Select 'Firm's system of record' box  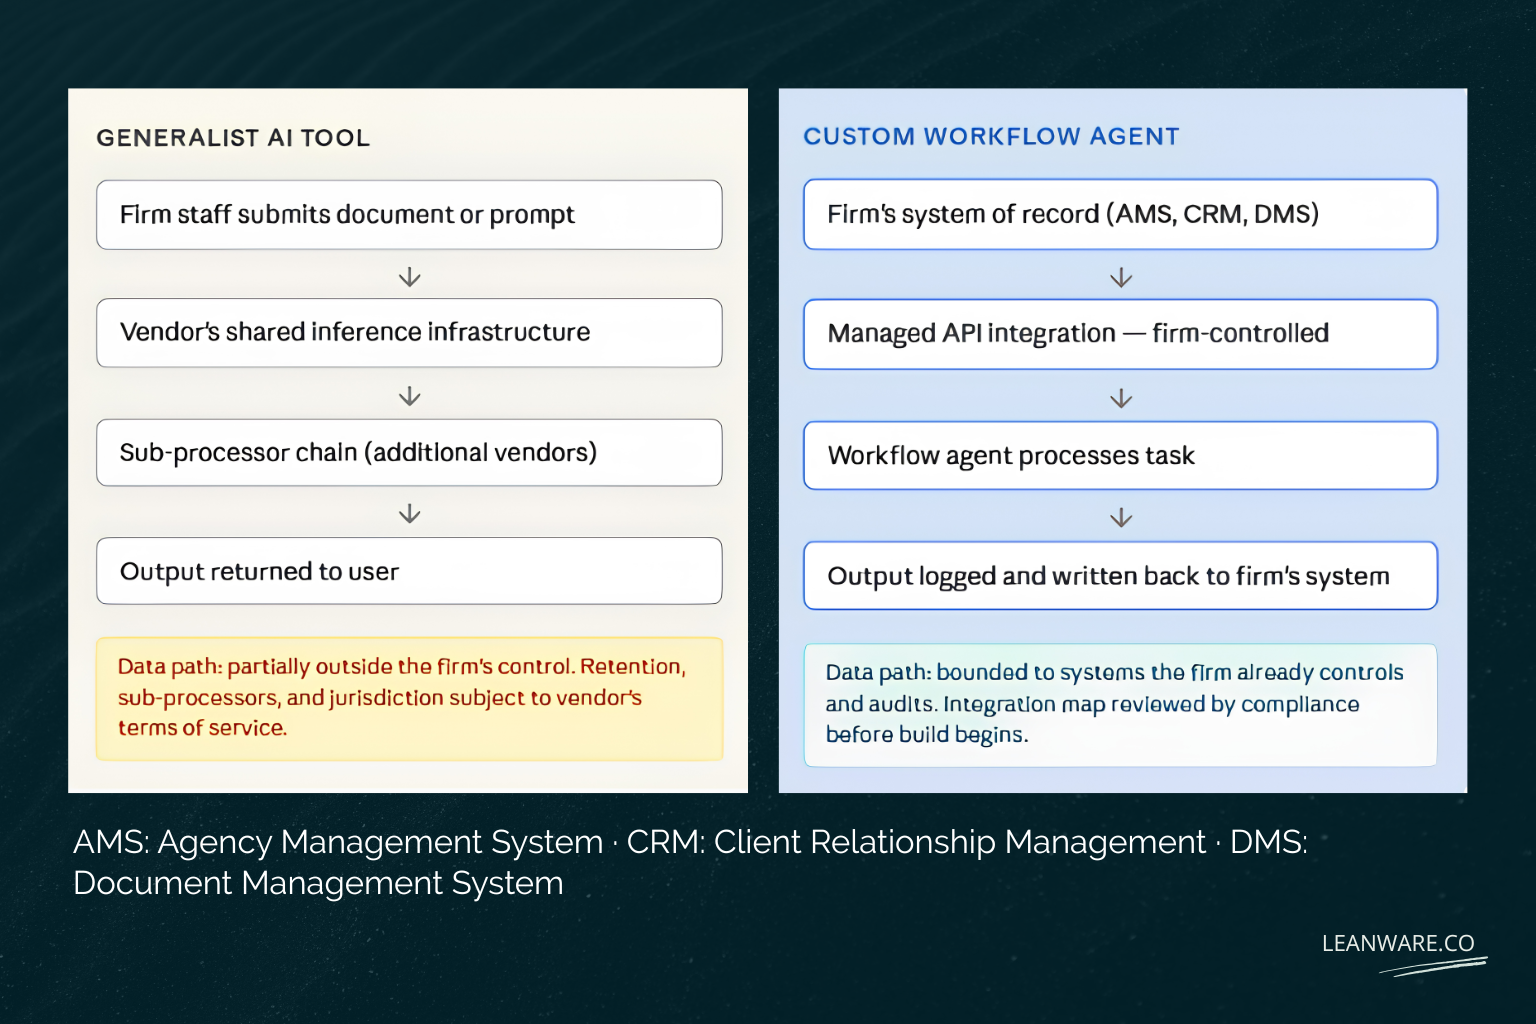click(1120, 214)
